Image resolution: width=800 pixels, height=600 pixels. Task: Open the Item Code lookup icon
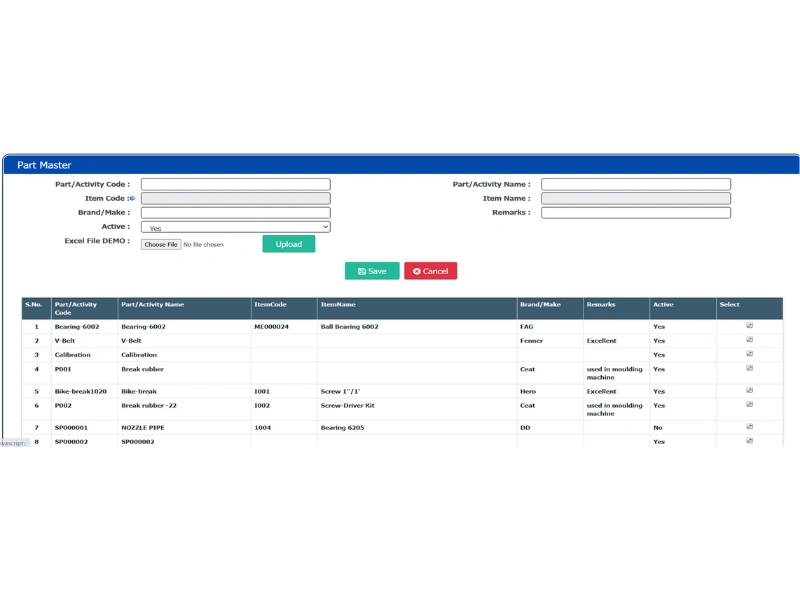point(131,198)
